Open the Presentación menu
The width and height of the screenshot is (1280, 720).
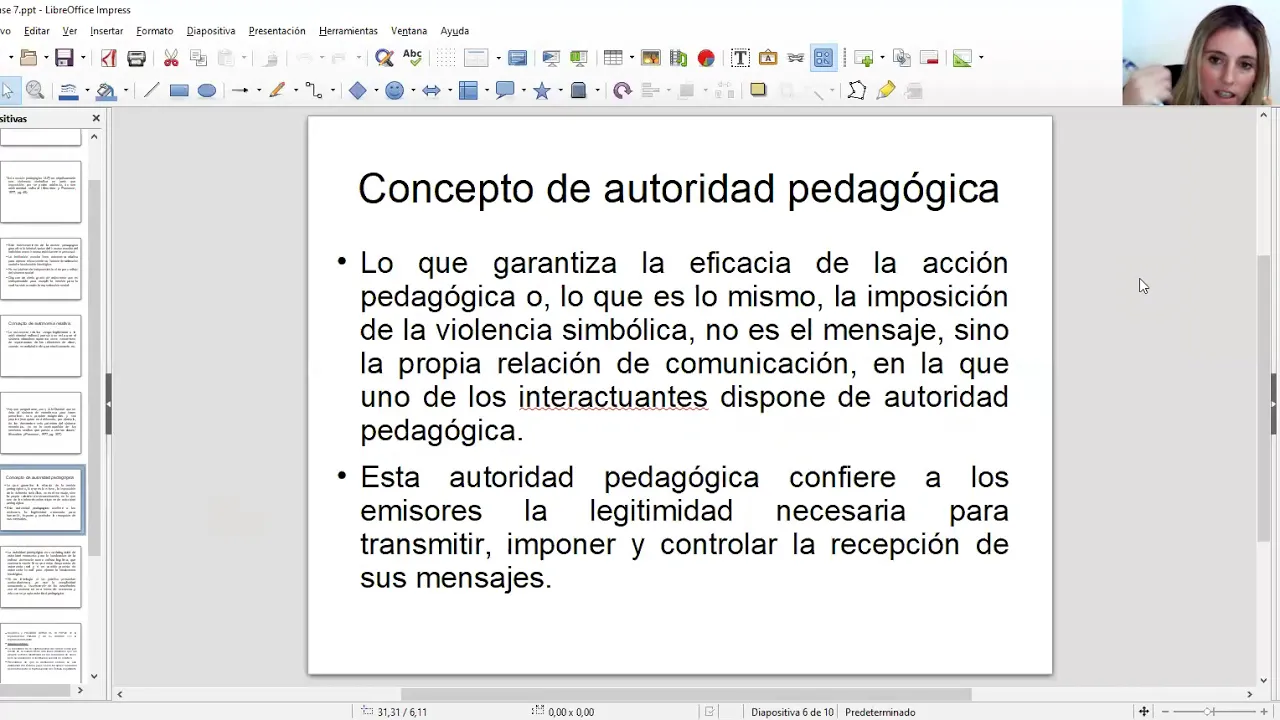point(277,31)
